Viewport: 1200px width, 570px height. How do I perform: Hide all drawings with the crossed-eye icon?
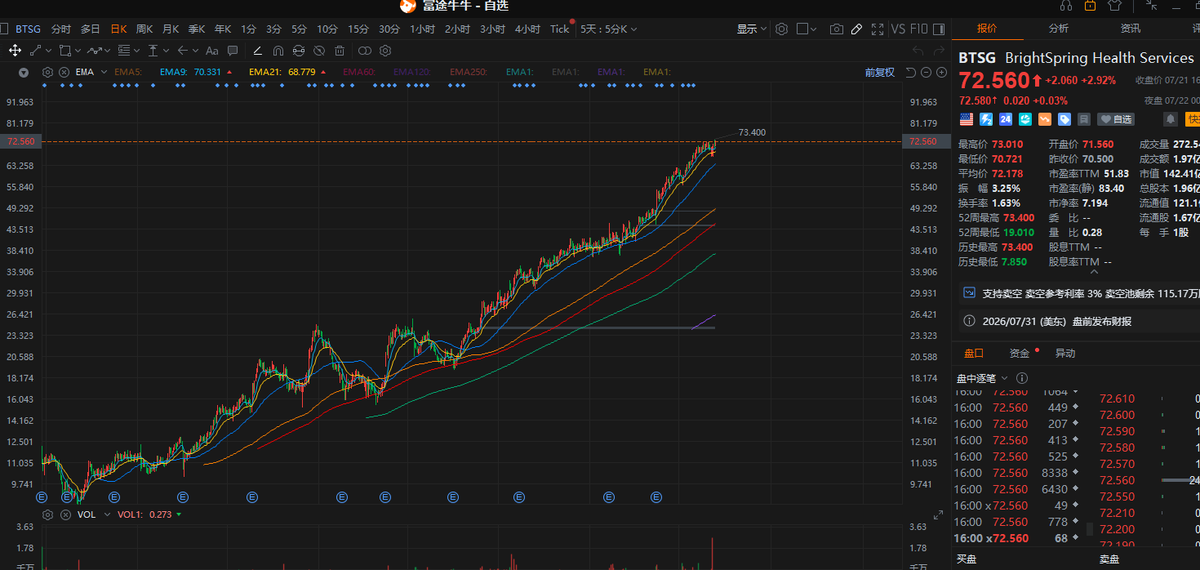[319, 51]
